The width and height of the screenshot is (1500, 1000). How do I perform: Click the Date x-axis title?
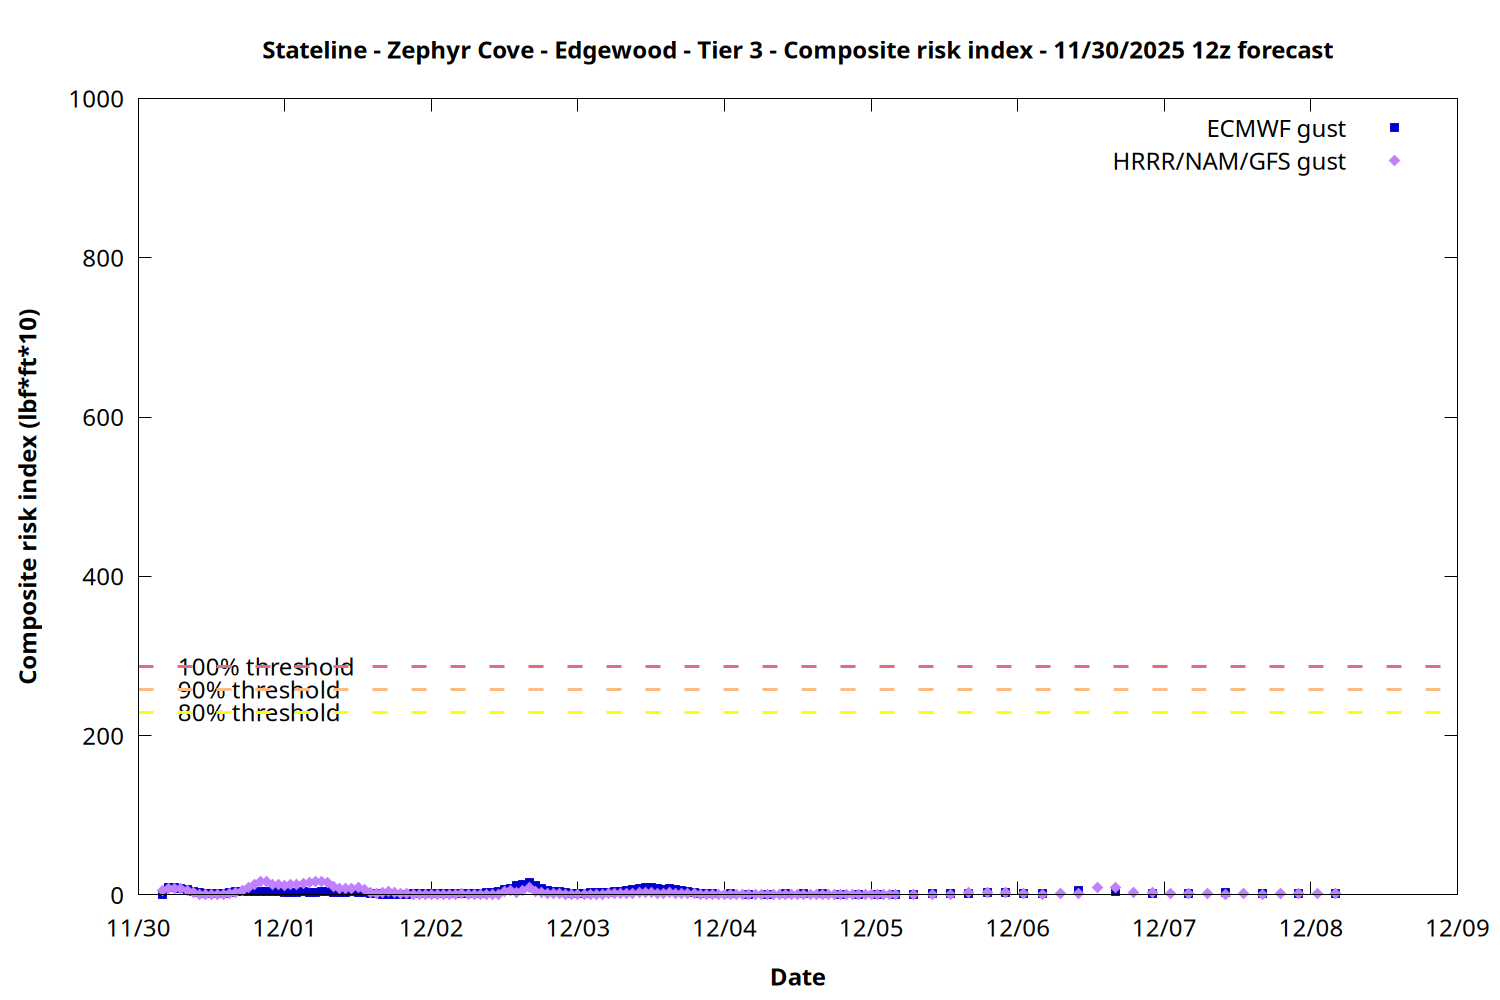(797, 977)
